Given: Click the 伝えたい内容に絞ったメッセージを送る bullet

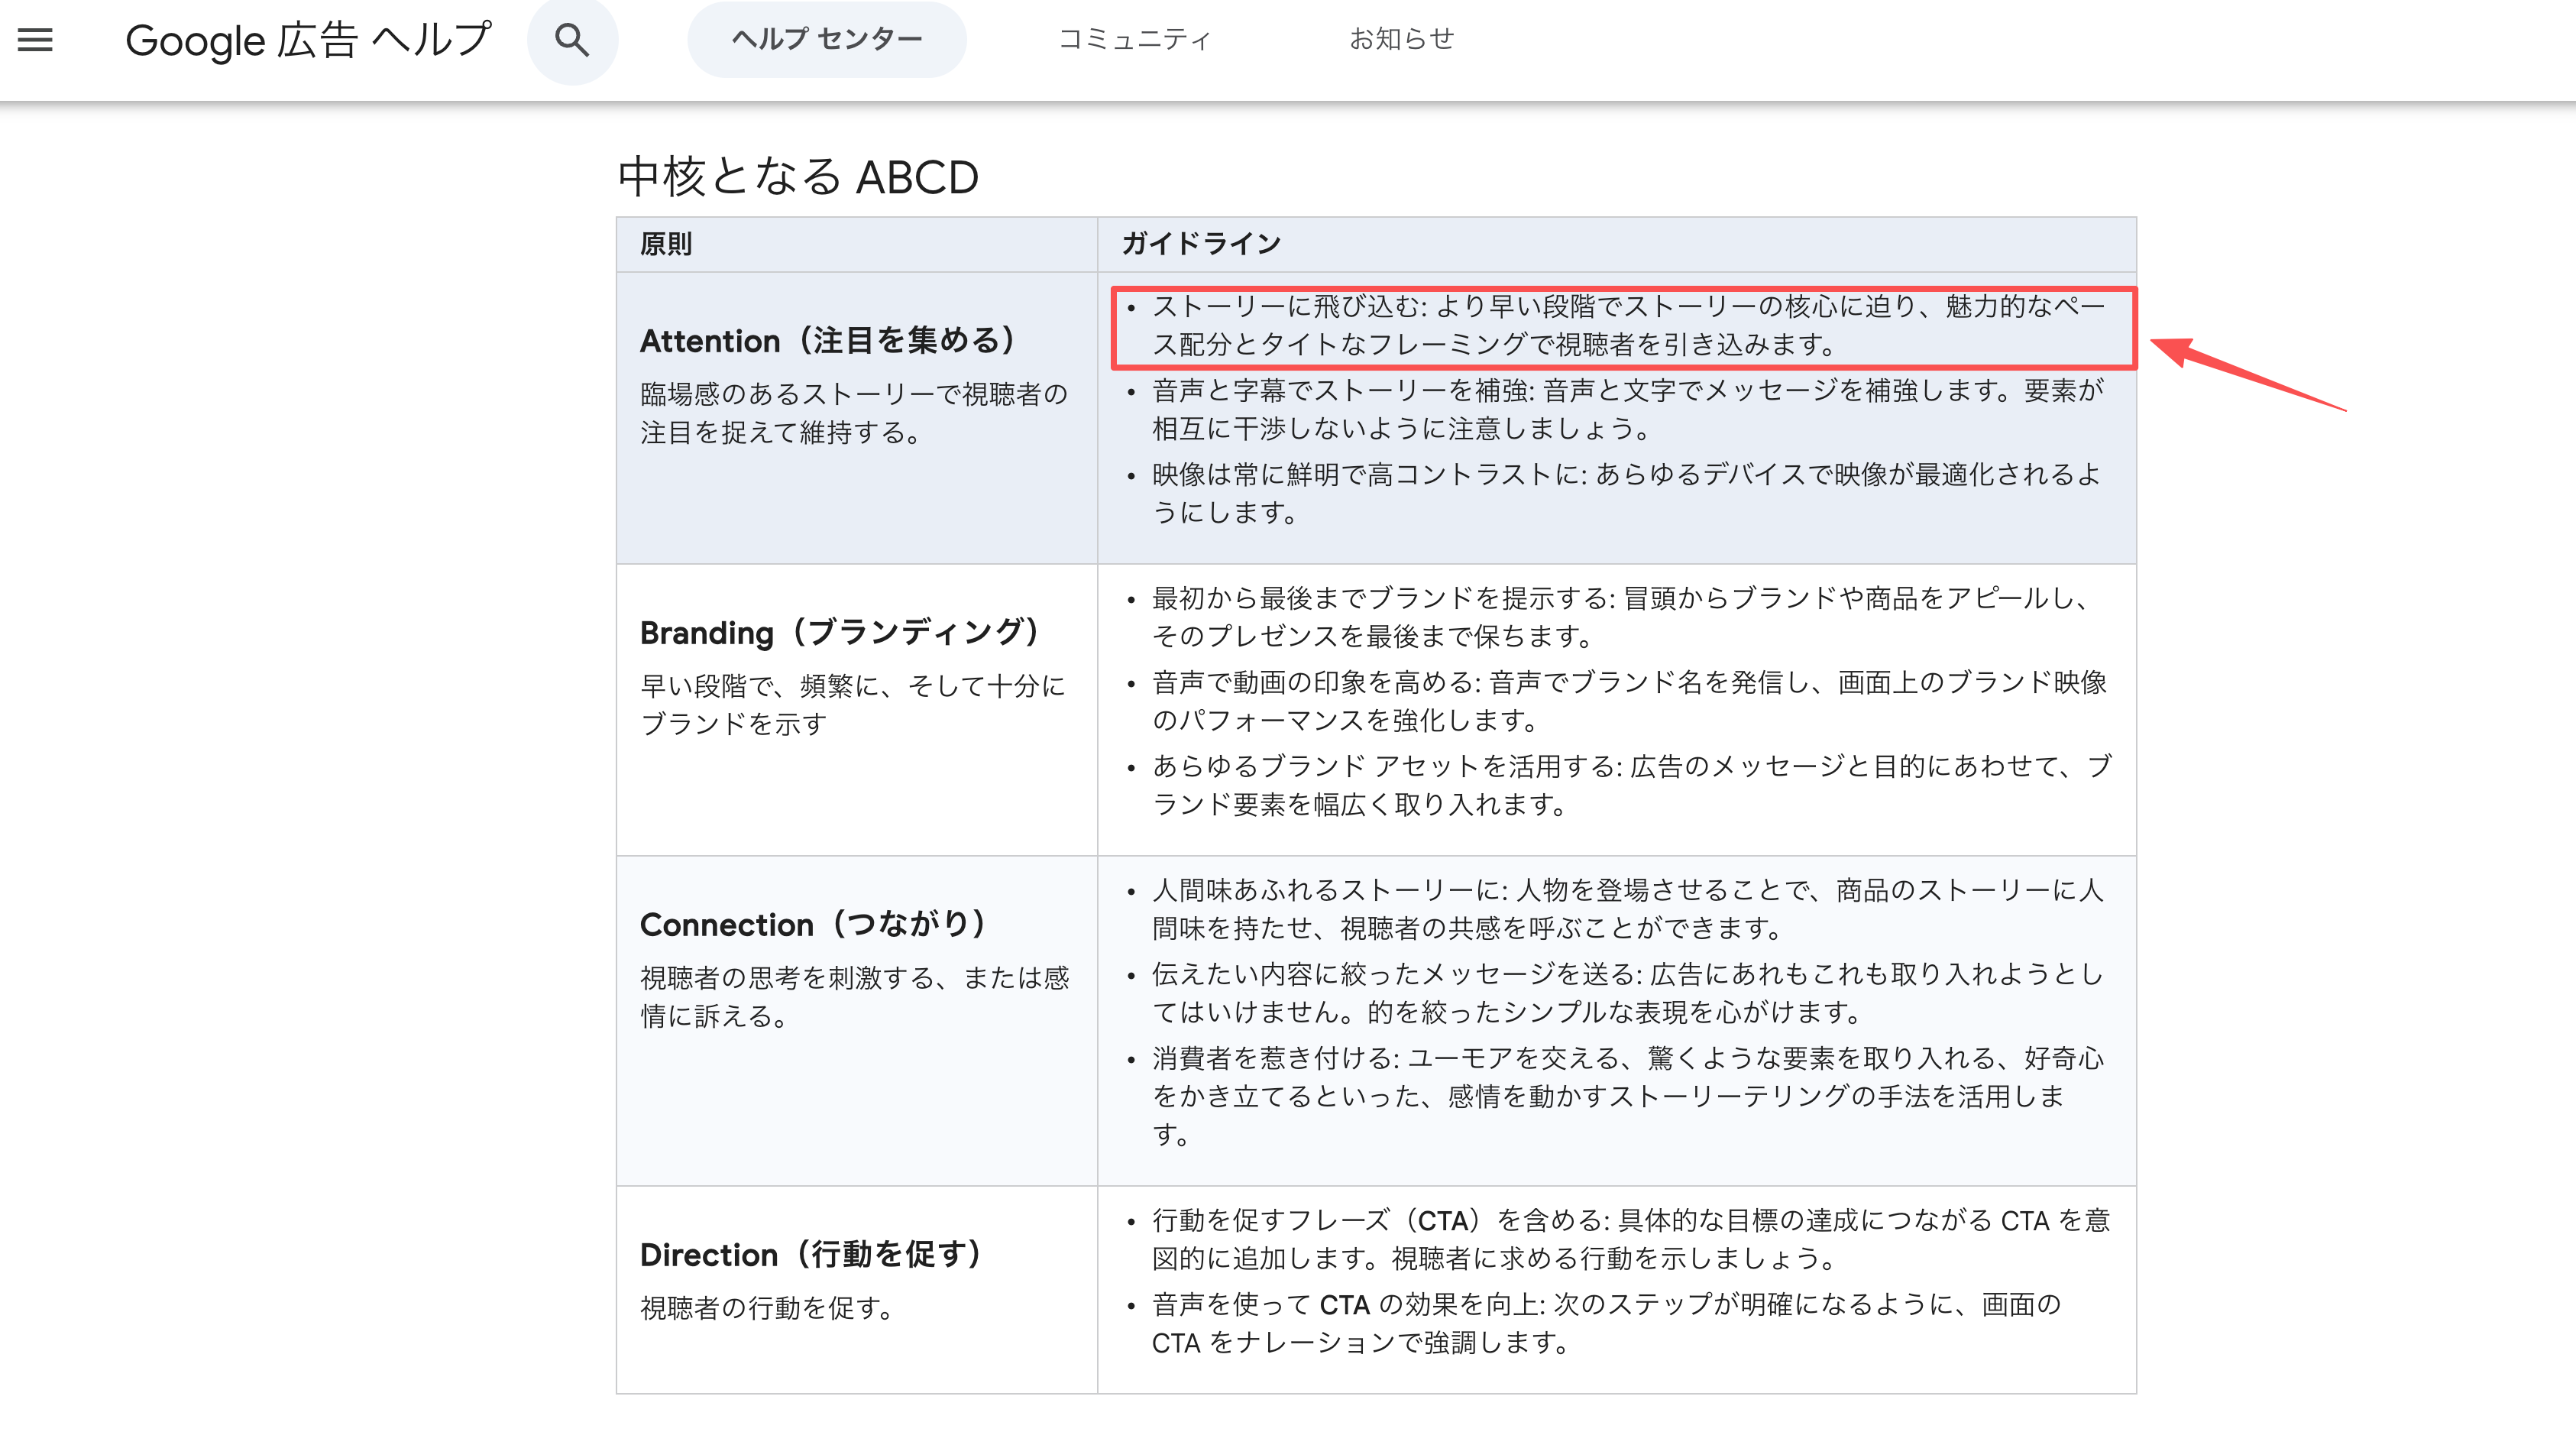Looking at the screenshot, I should tap(1628, 993).
